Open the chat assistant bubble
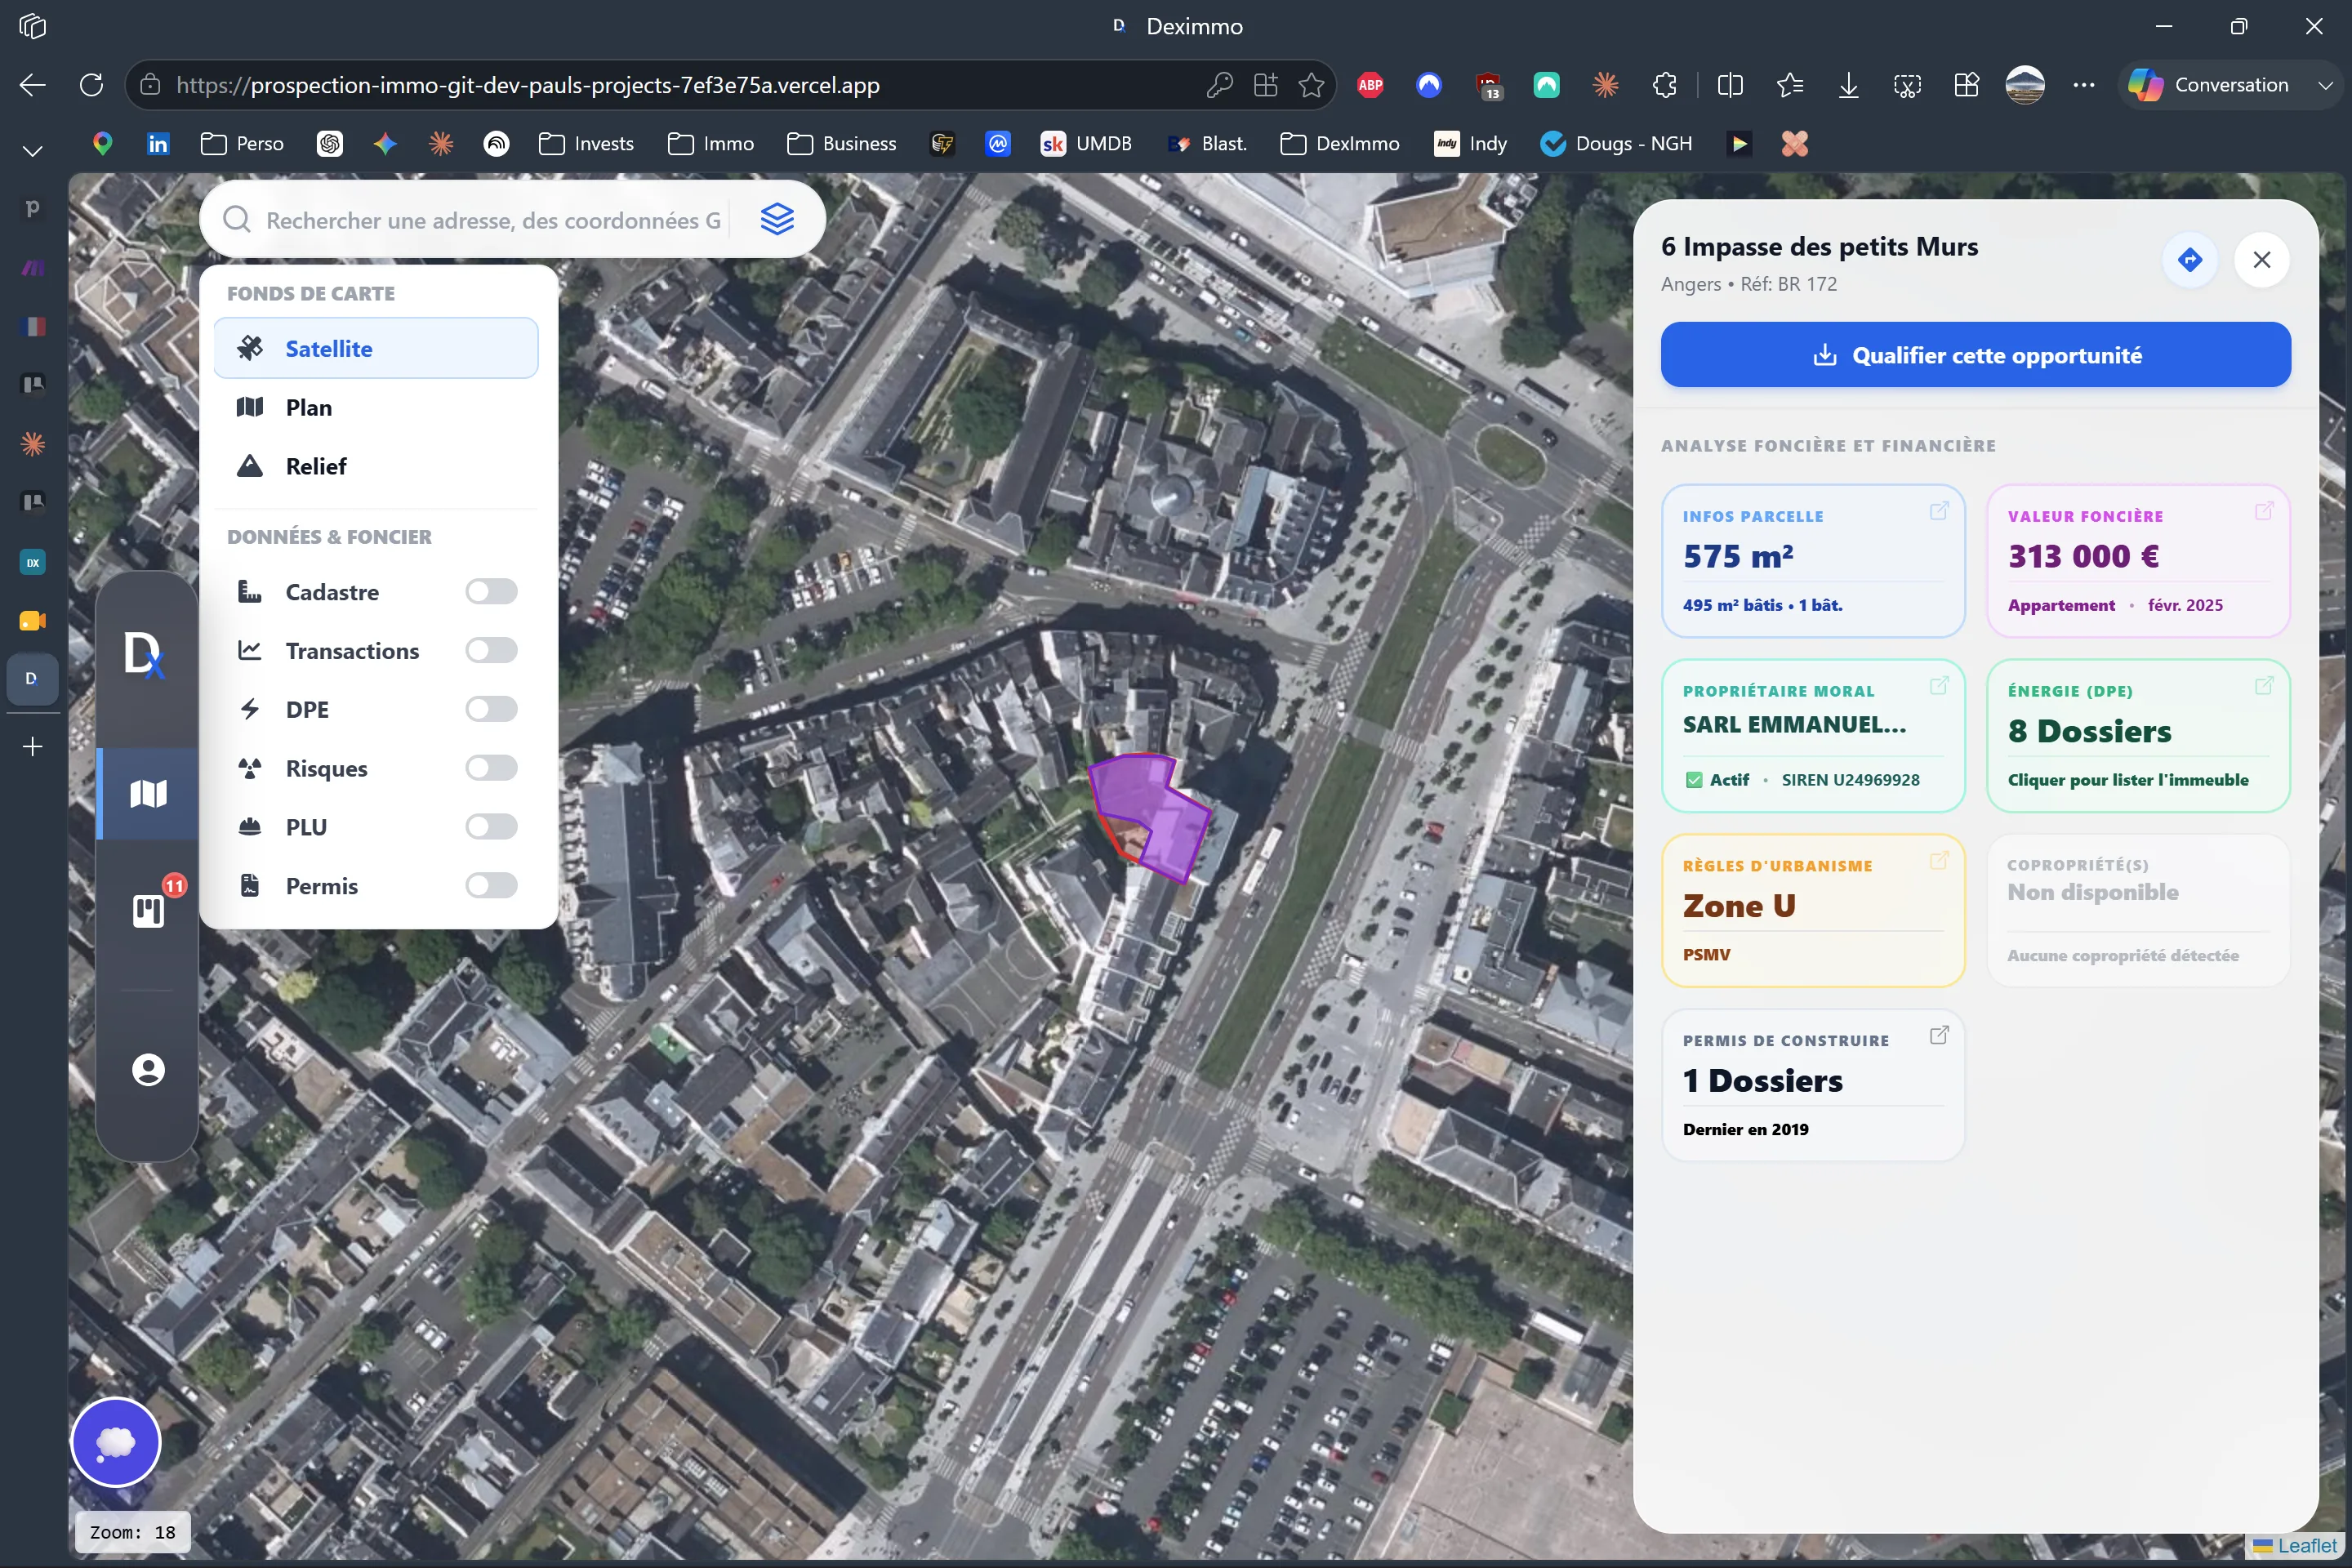The width and height of the screenshot is (2352, 1568). coord(116,1442)
